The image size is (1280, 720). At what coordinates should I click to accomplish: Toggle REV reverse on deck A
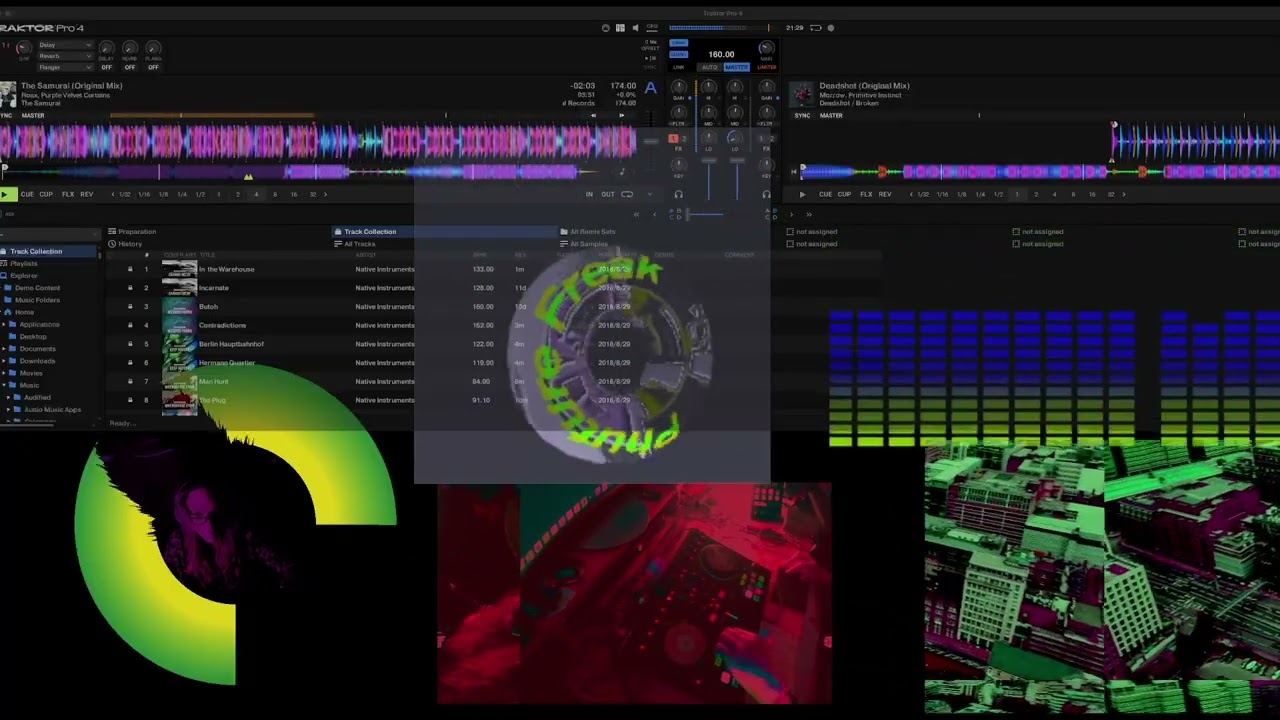87,194
